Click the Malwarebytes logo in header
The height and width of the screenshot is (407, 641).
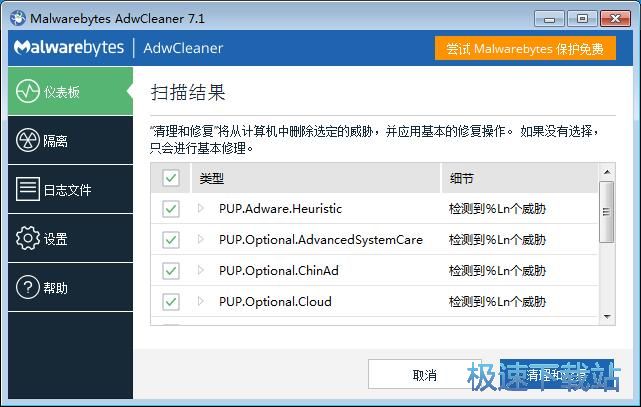(x=69, y=48)
